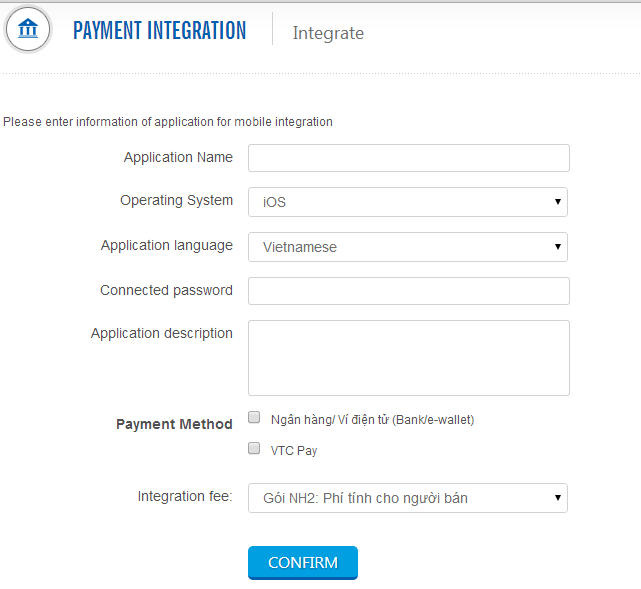The height and width of the screenshot is (589, 641).
Task: Click the Operating System dropdown arrow
Action: point(557,202)
